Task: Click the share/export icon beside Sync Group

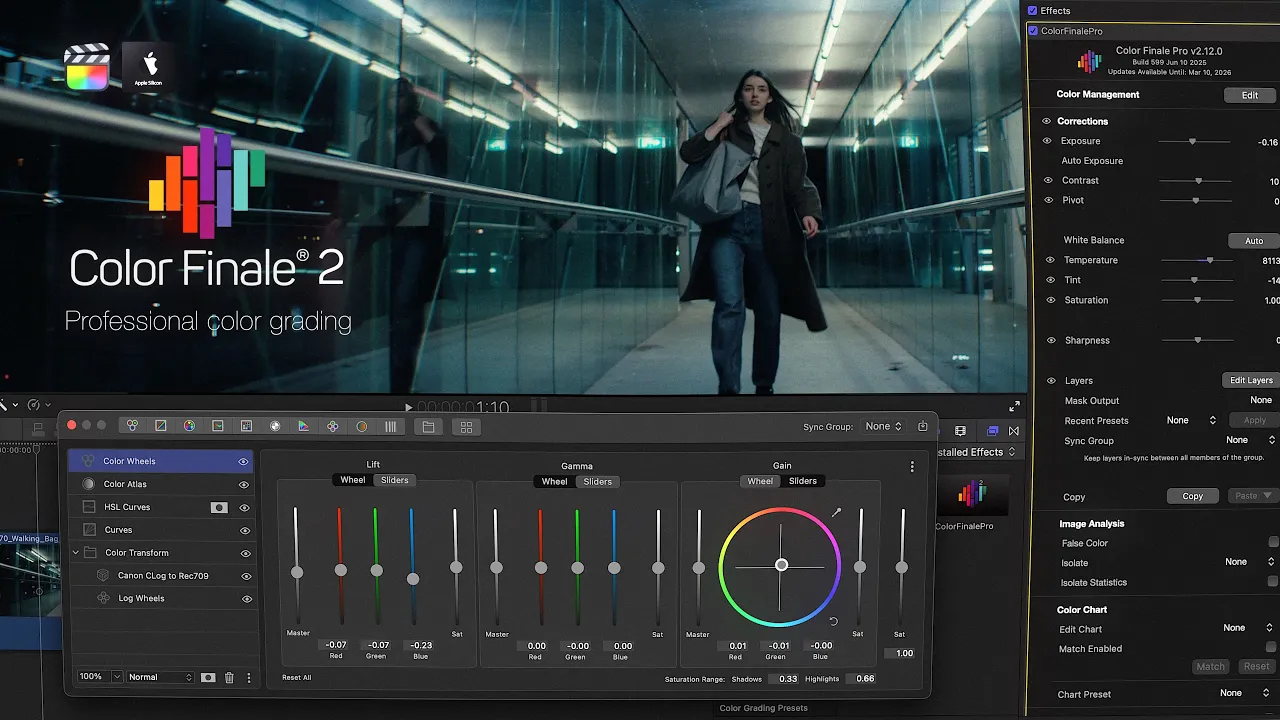Action: coord(922,426)
